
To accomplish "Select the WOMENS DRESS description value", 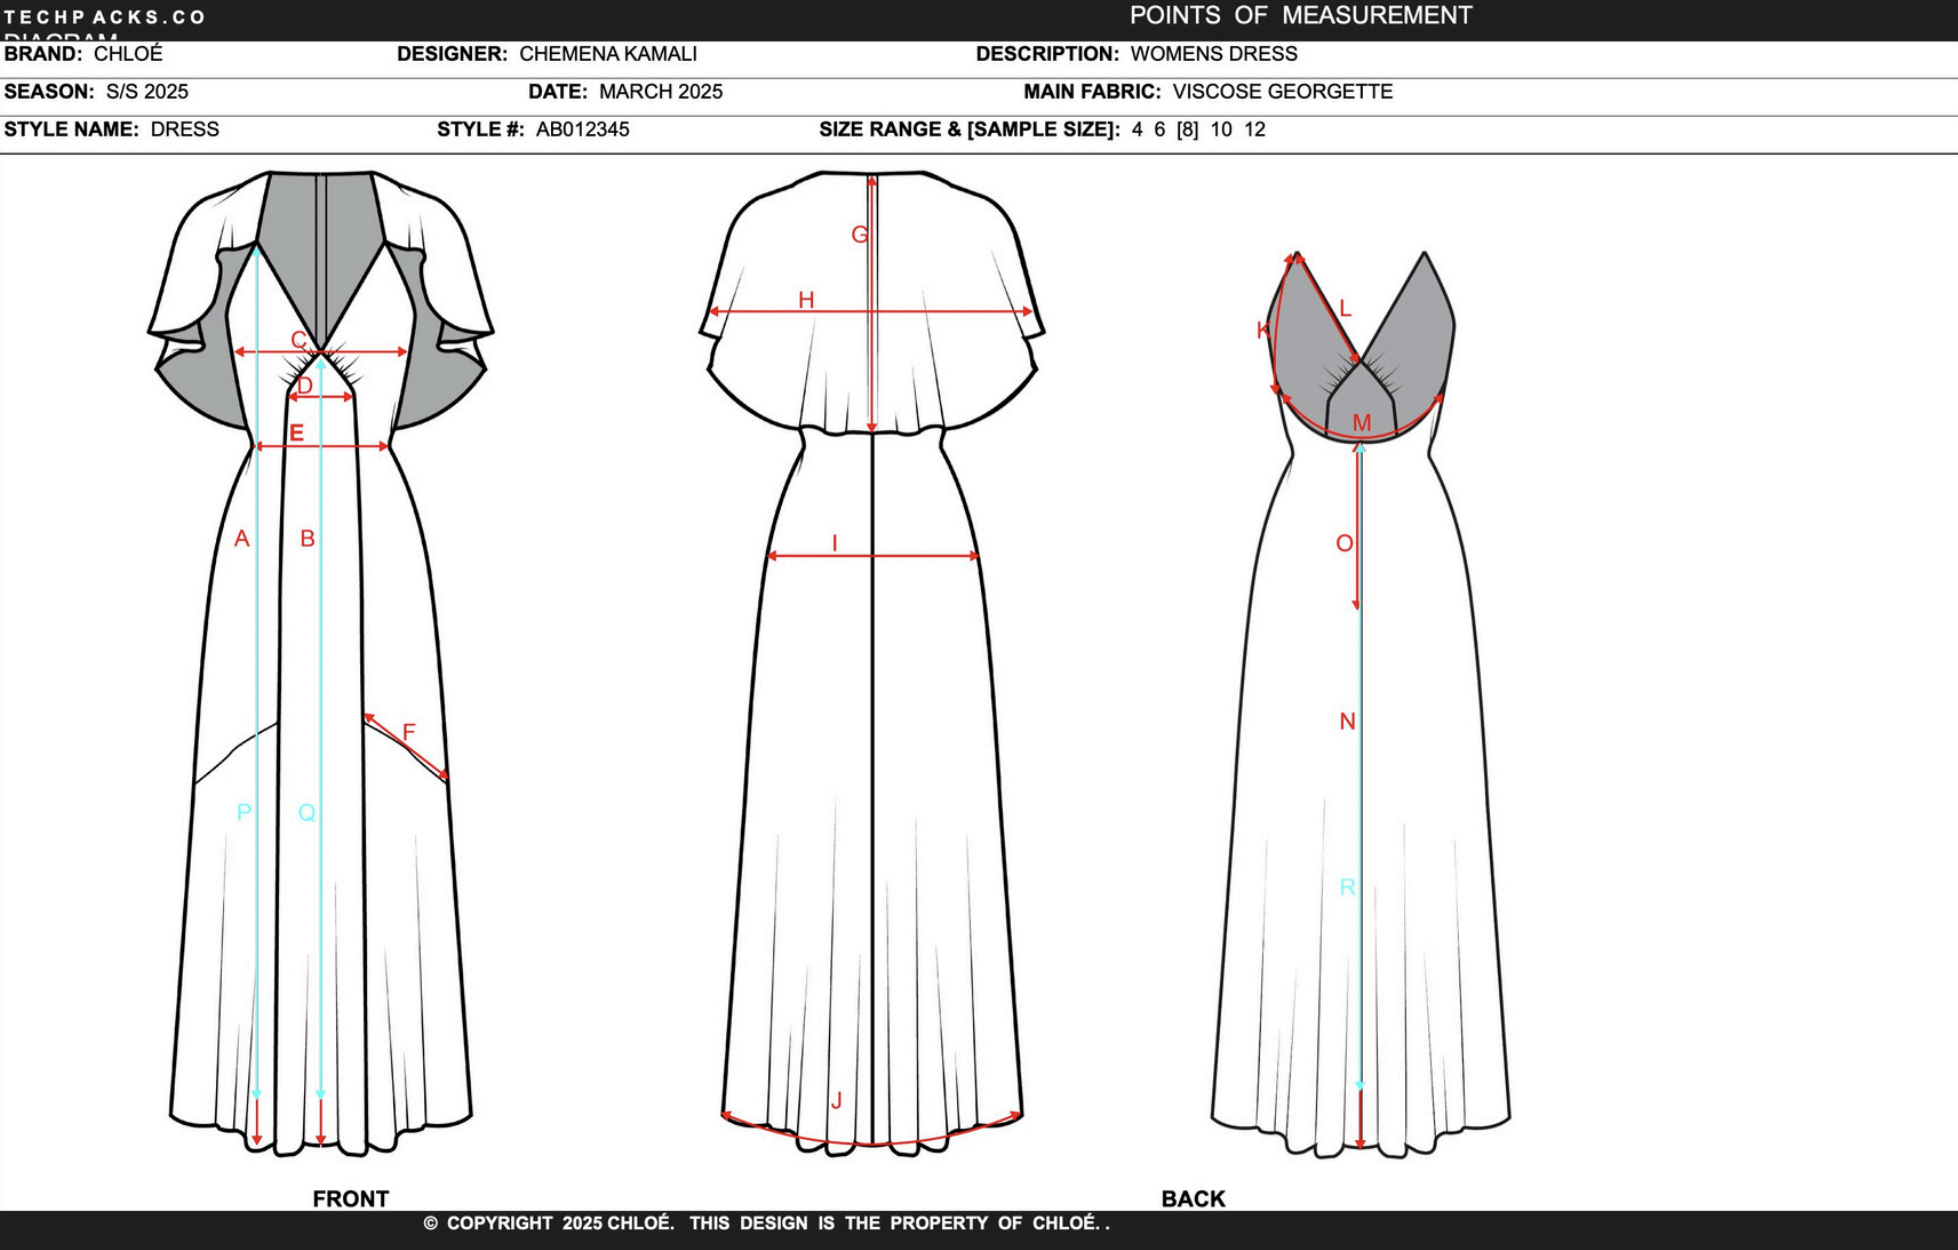I will coord(1214,54).
